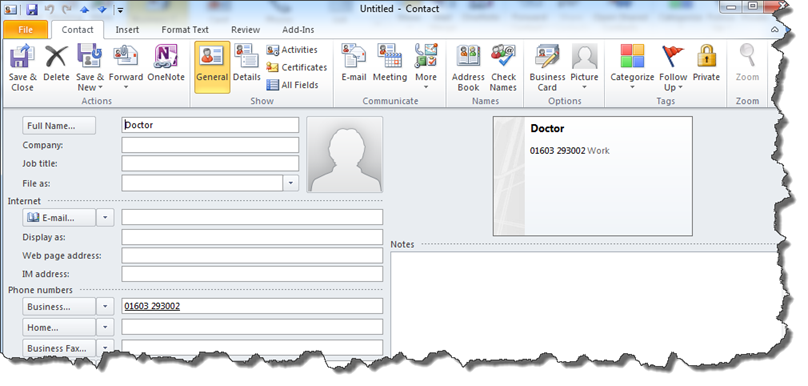Open the Business Fax type dropdown
The height and width of the screenshot is (386, 808).
[x=105, y=348]
